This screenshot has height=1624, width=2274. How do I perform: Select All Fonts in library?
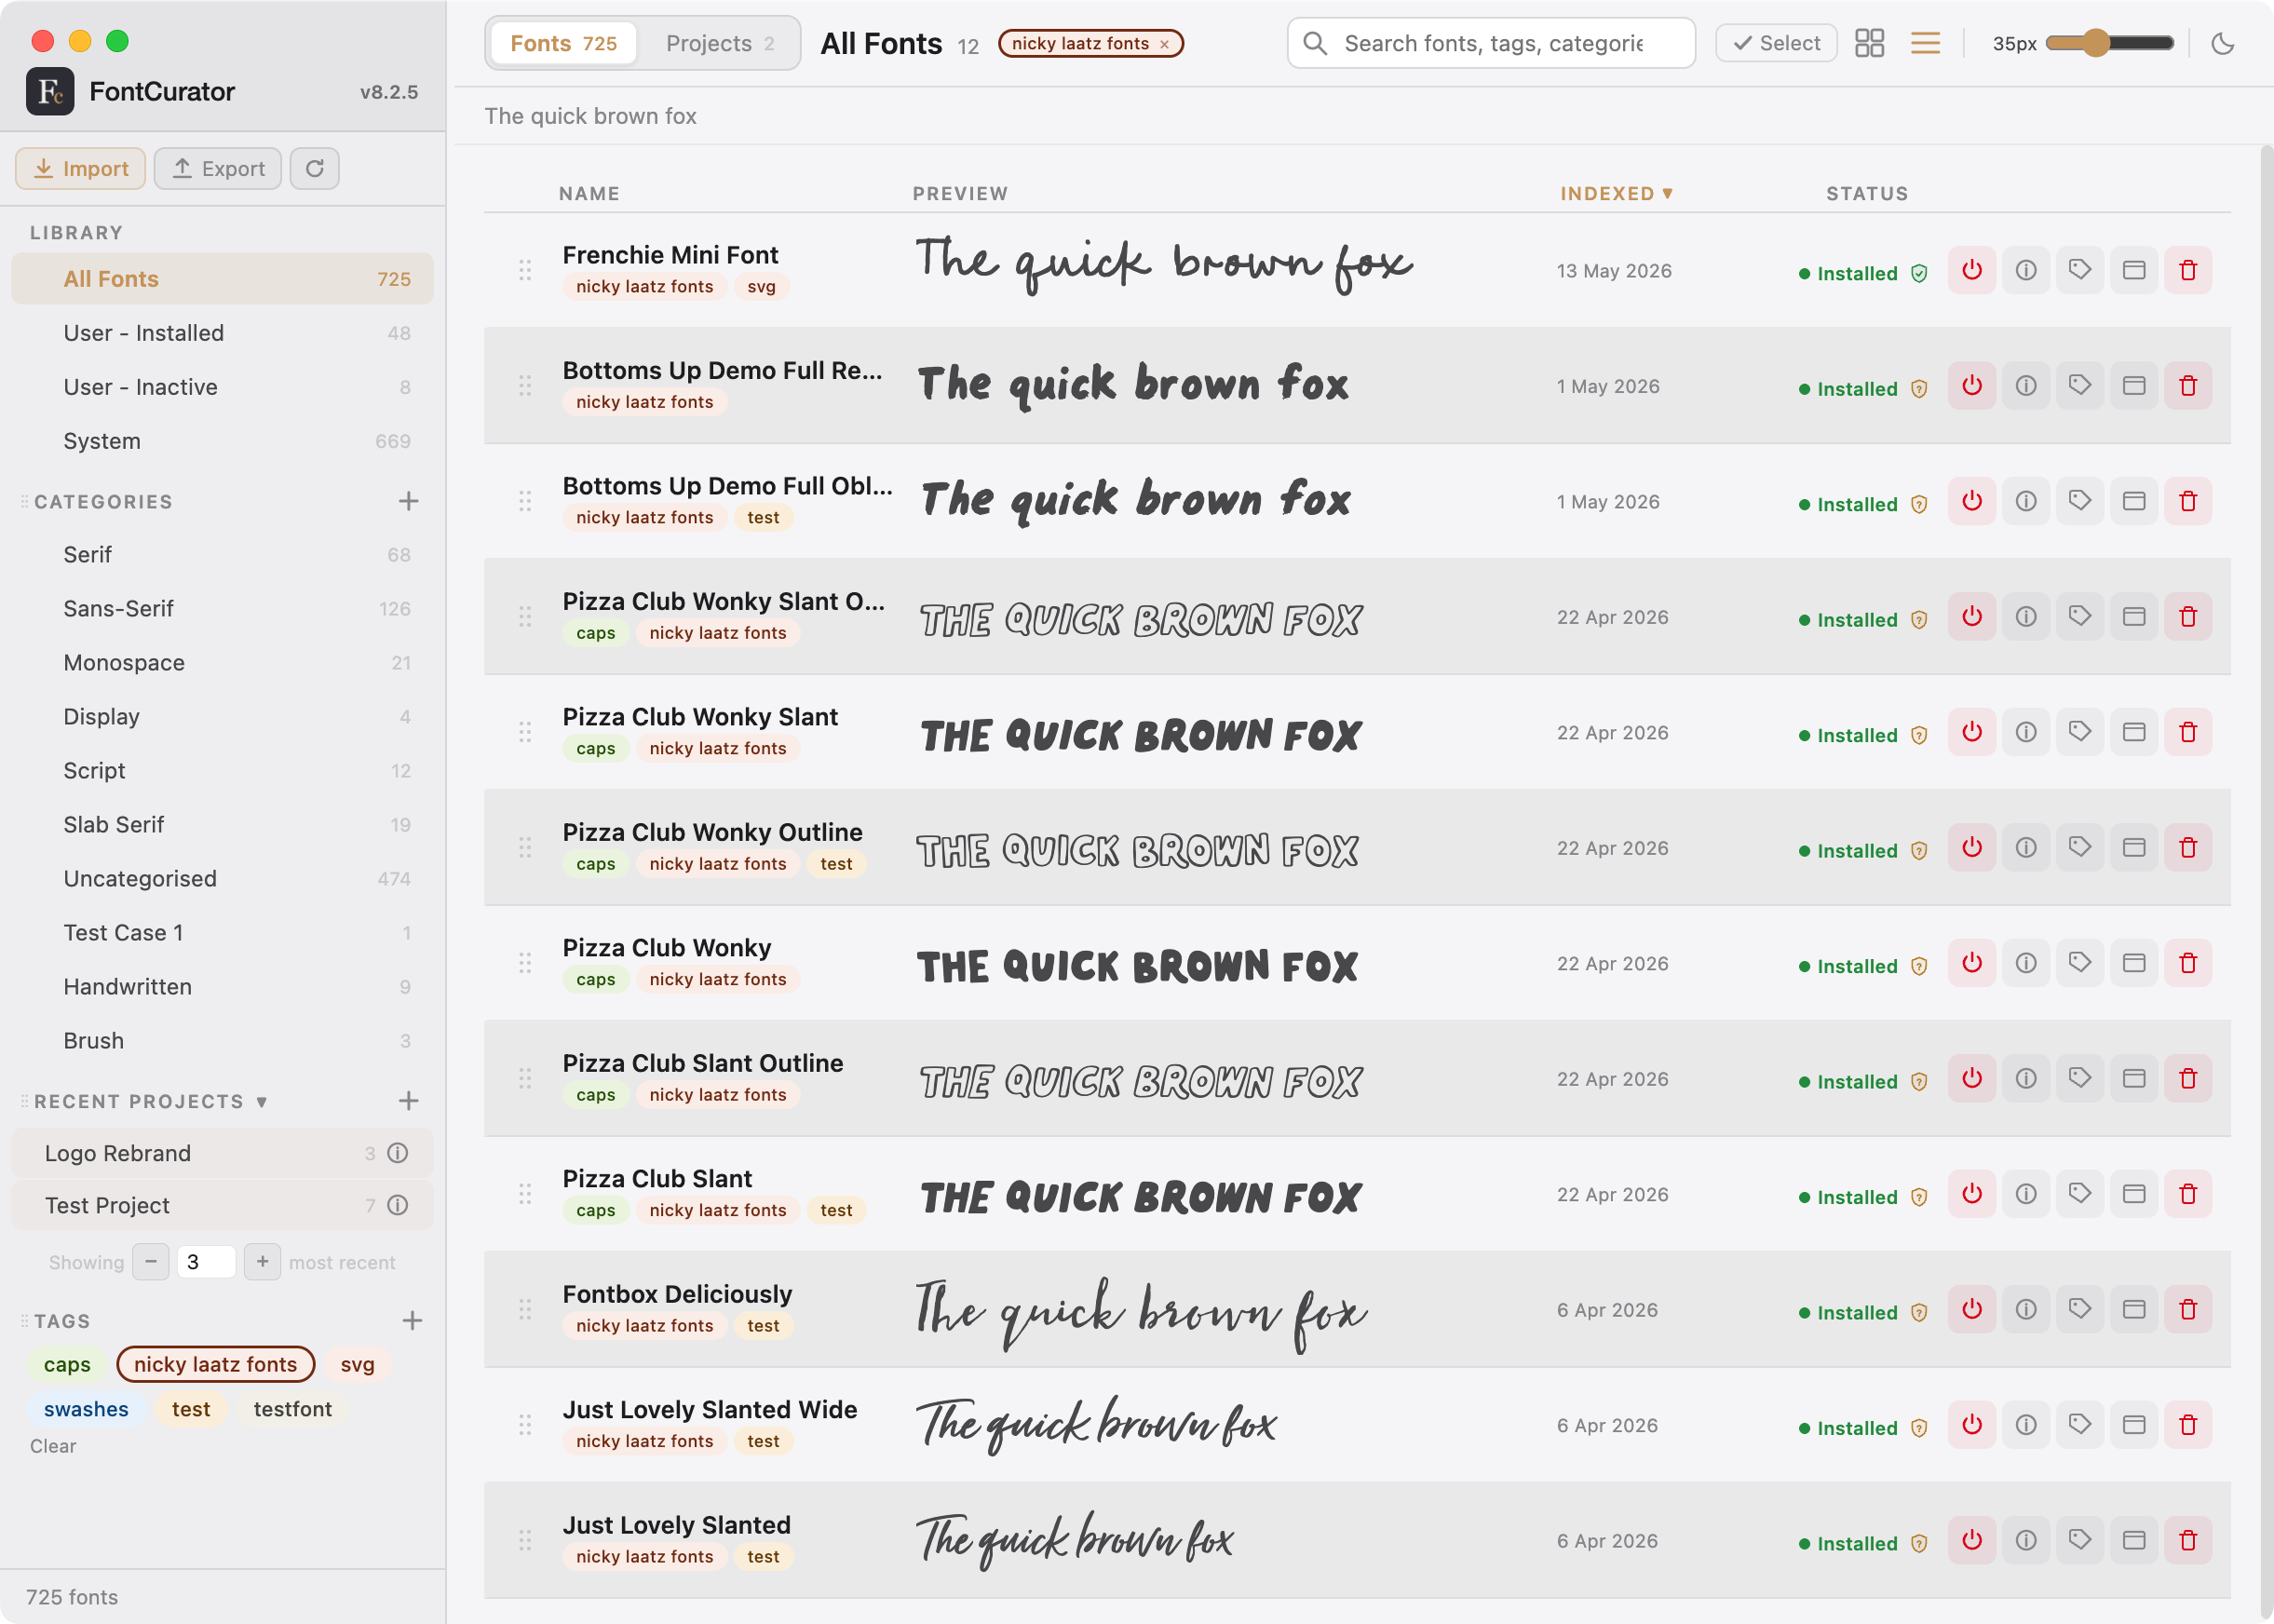(222, 279)
